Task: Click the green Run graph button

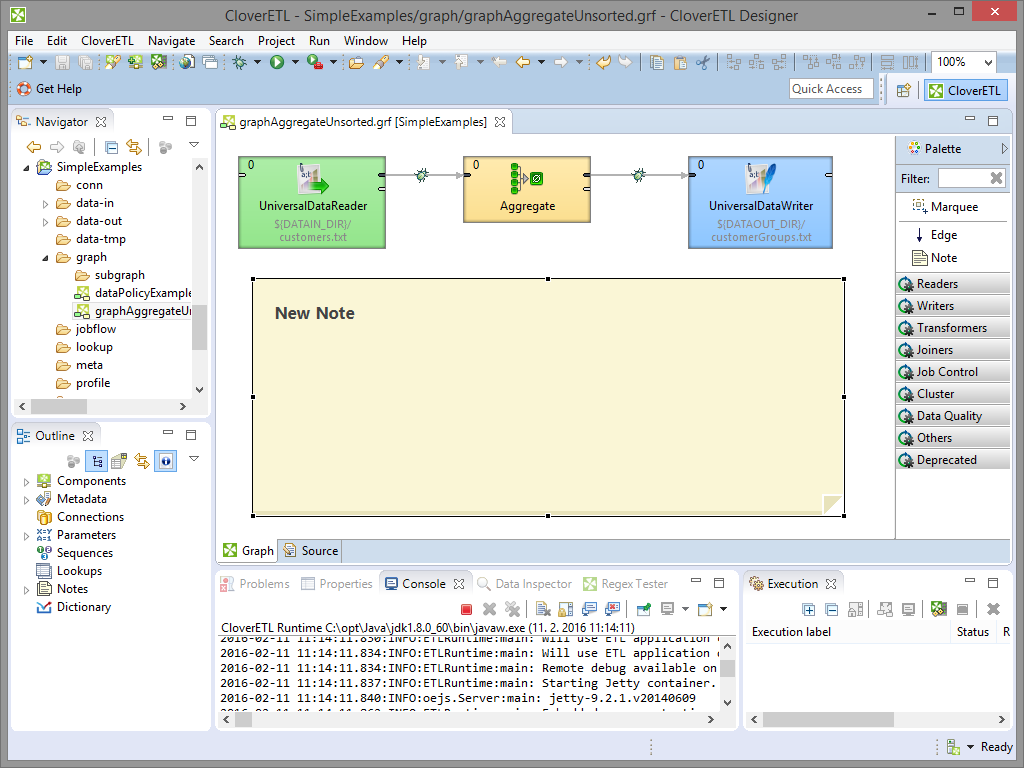Action: [276, 63]
